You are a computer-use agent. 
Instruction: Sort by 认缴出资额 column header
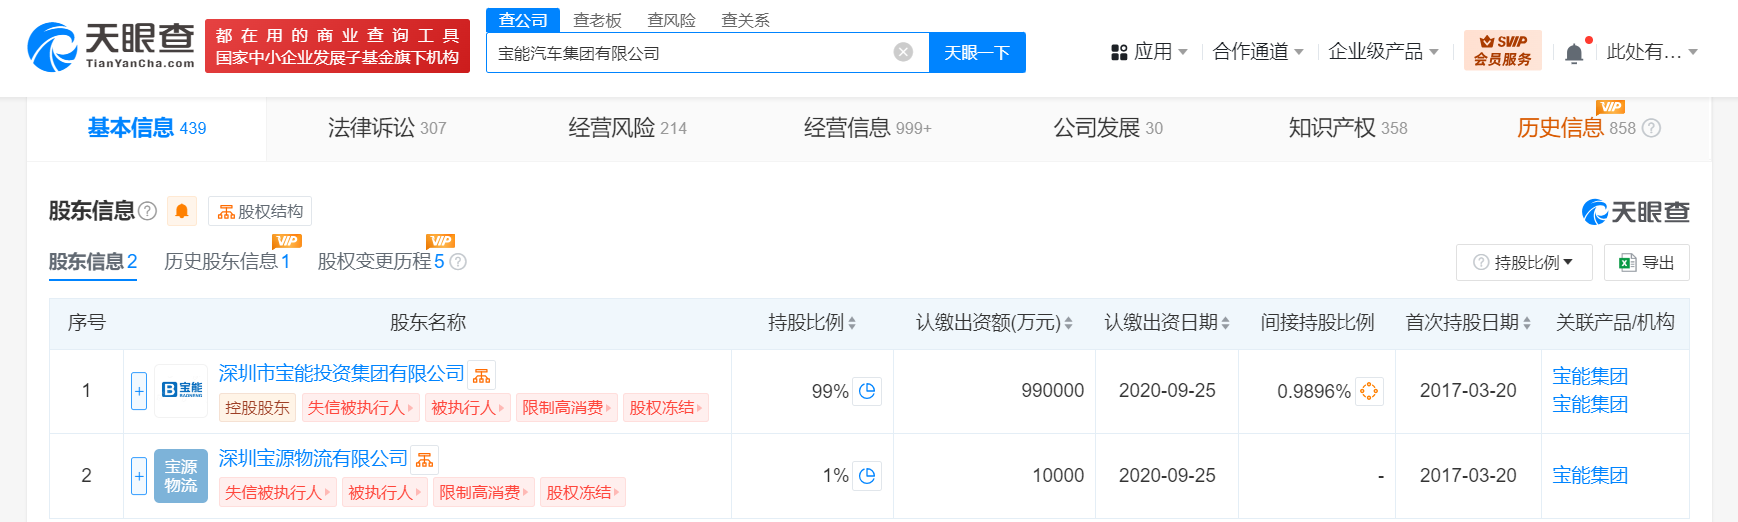click(x=994, y=323)
